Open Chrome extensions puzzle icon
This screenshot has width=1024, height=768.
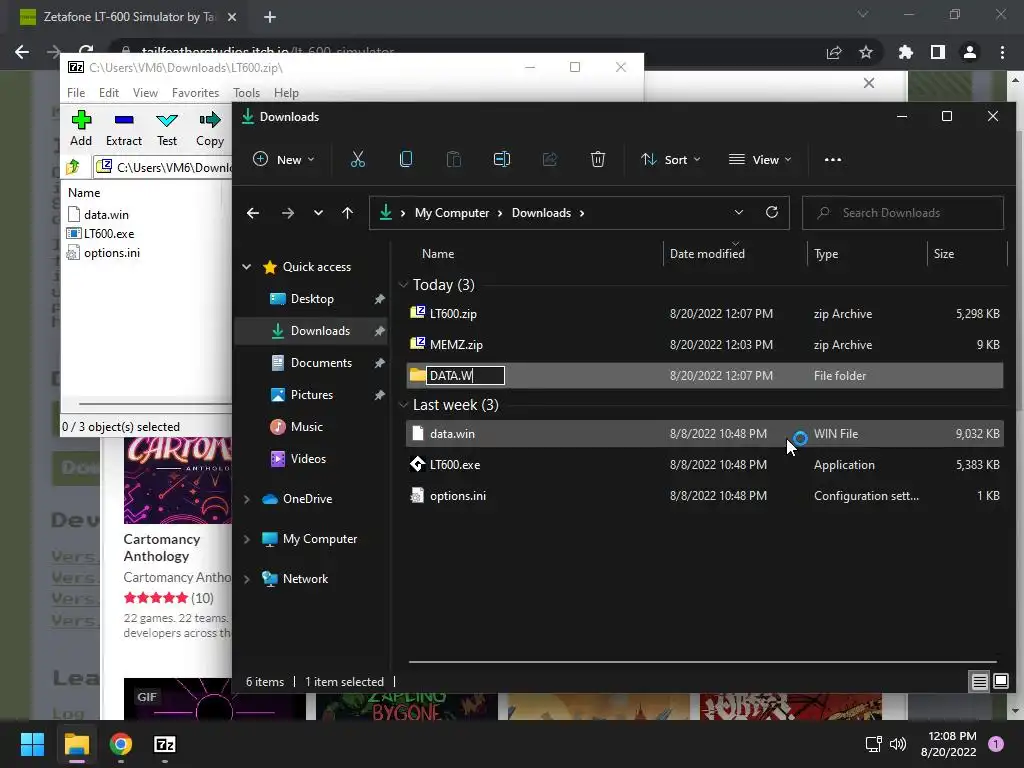pos(905,52)
